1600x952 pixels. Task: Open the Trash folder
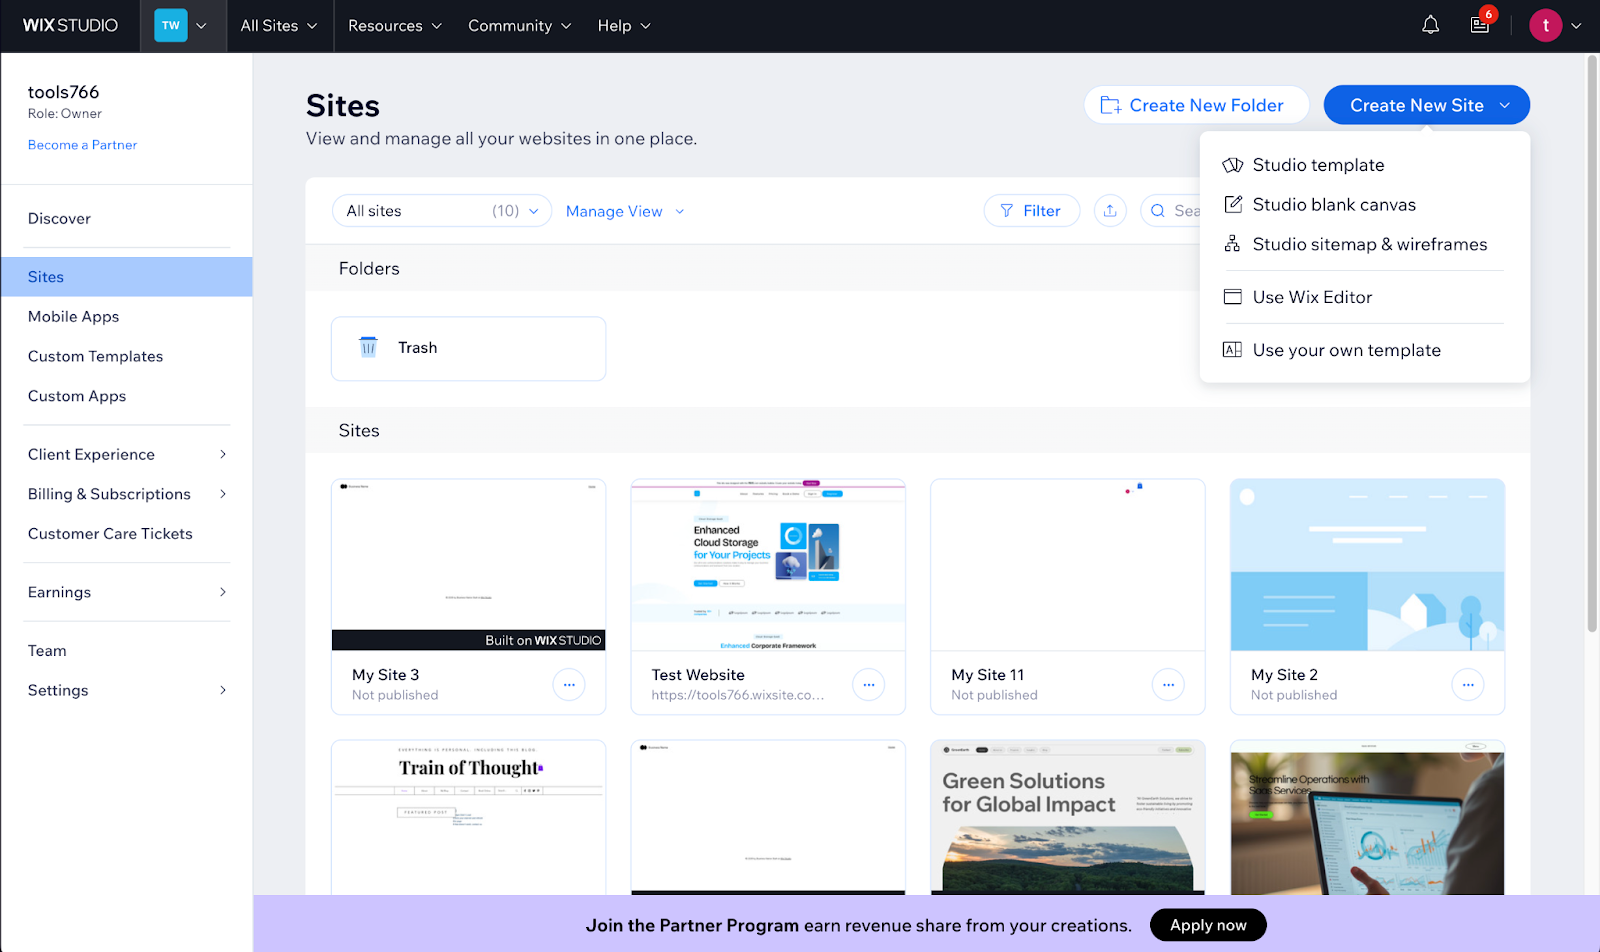[468, 348]
